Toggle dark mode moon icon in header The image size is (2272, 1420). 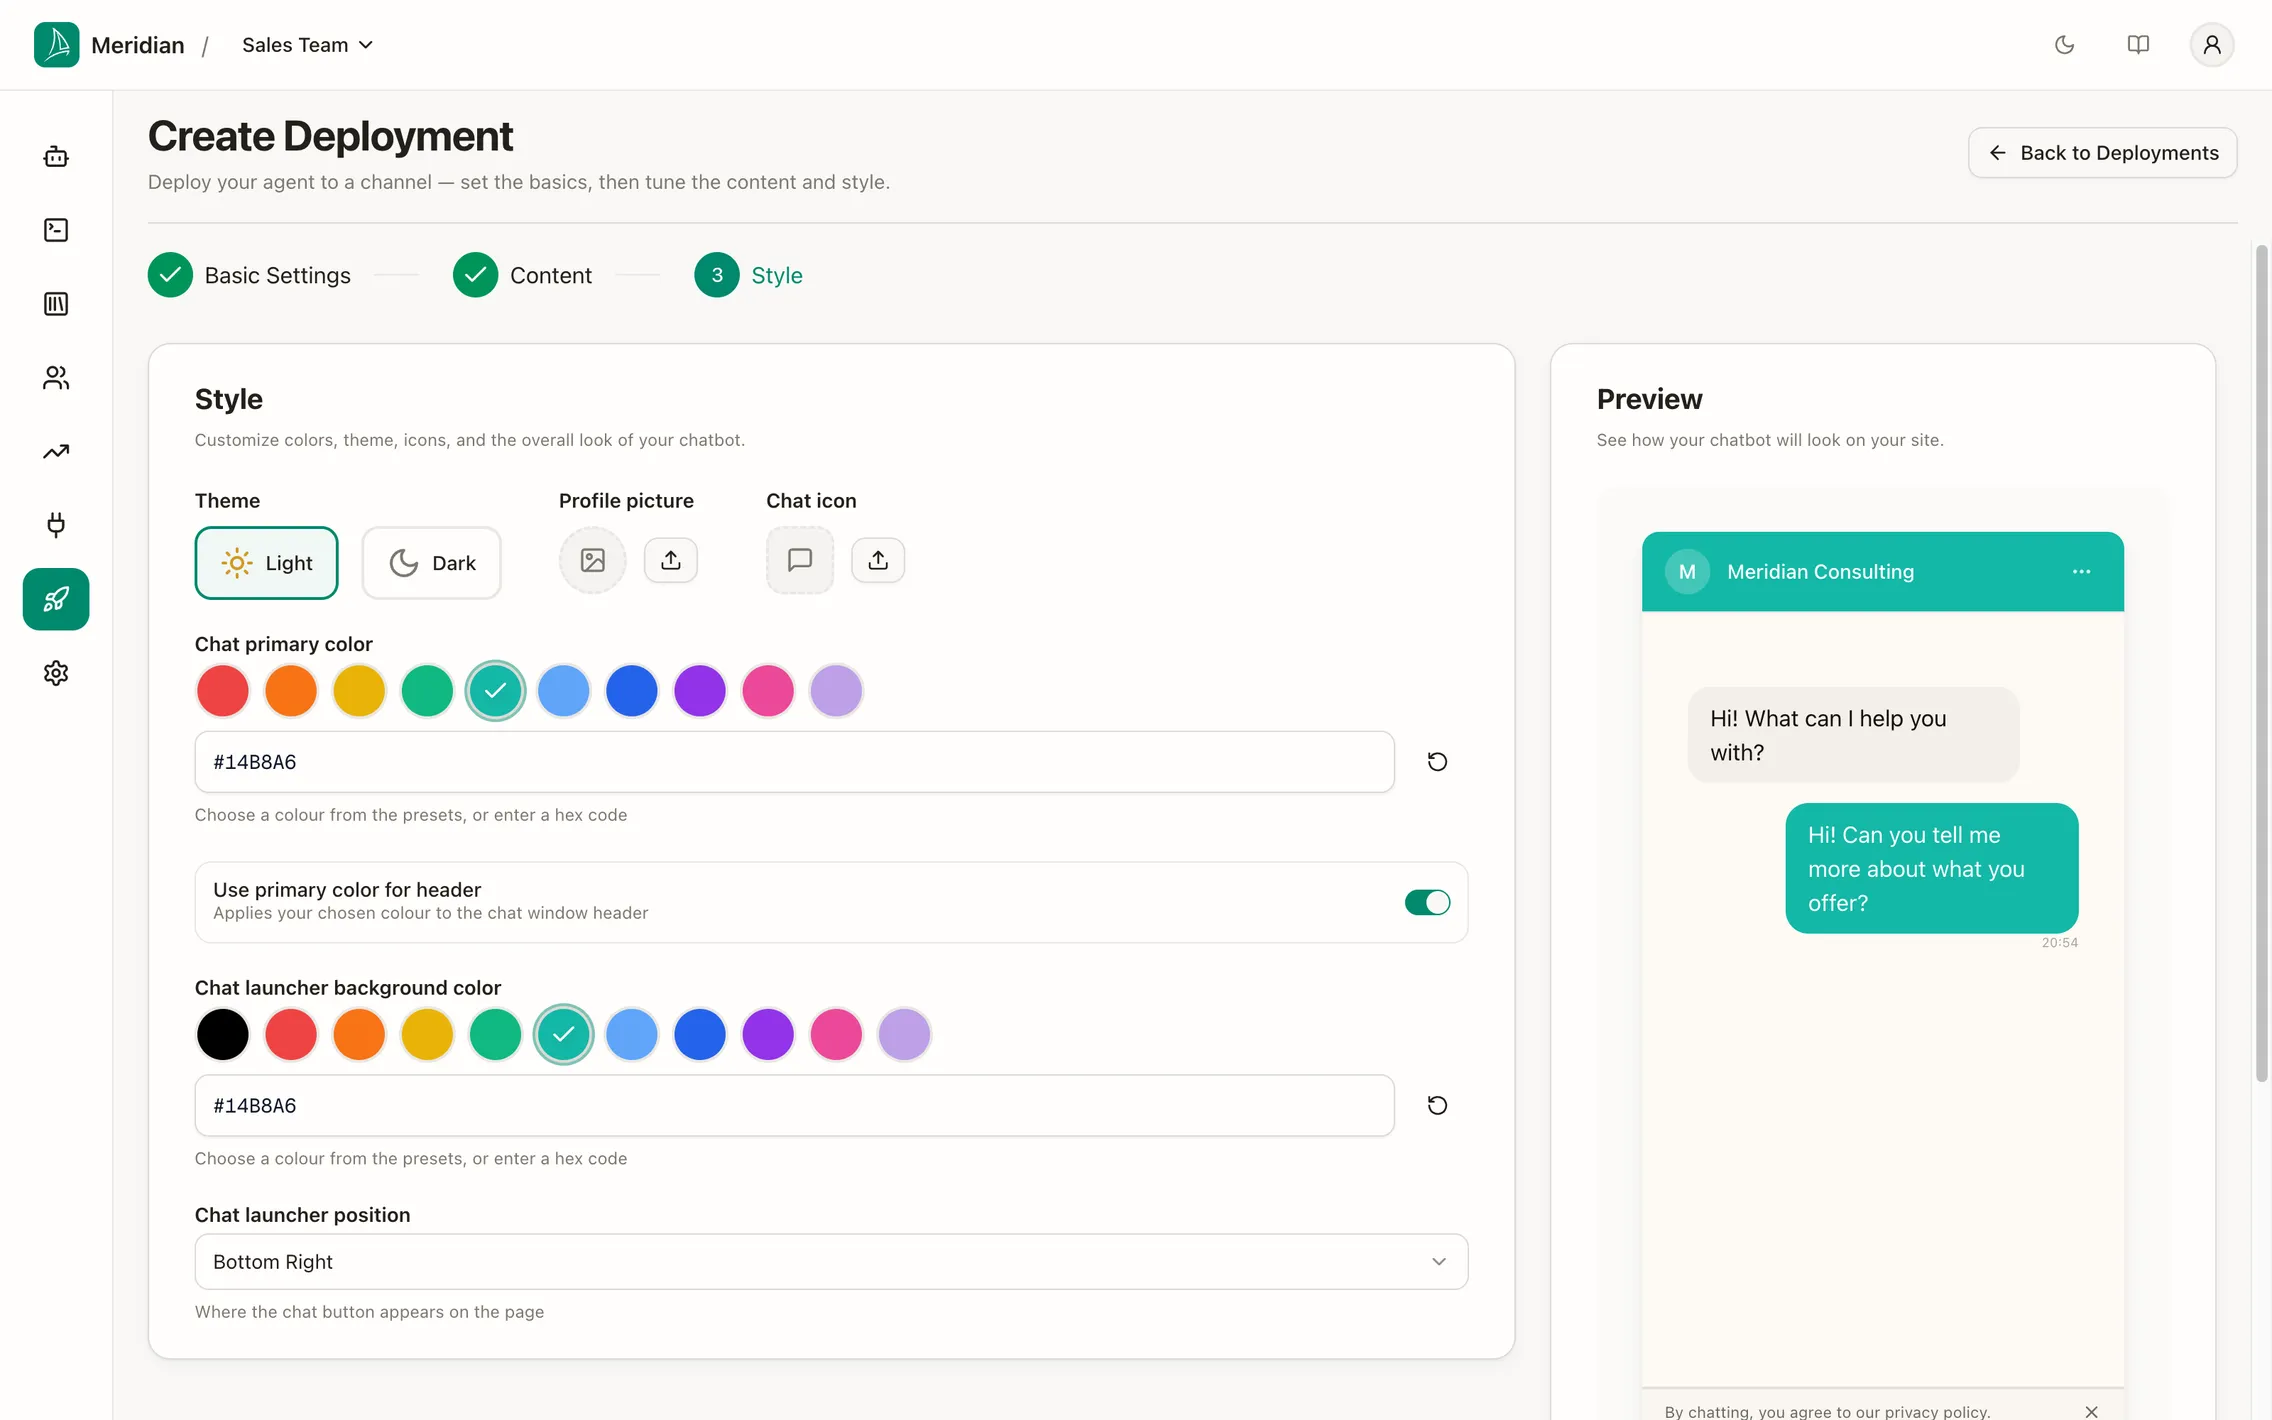point(2064,45)
